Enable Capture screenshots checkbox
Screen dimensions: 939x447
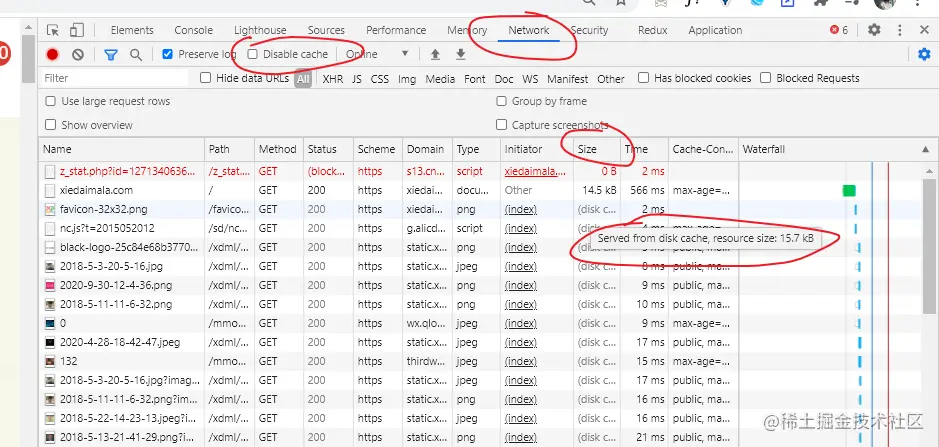coord(501,125)
